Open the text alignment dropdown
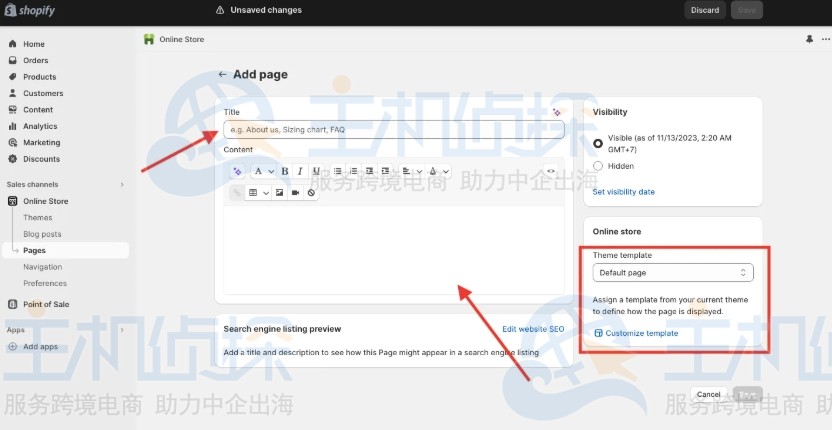The width and height of the screenshot is (832, 430). [x=412, y=171]
